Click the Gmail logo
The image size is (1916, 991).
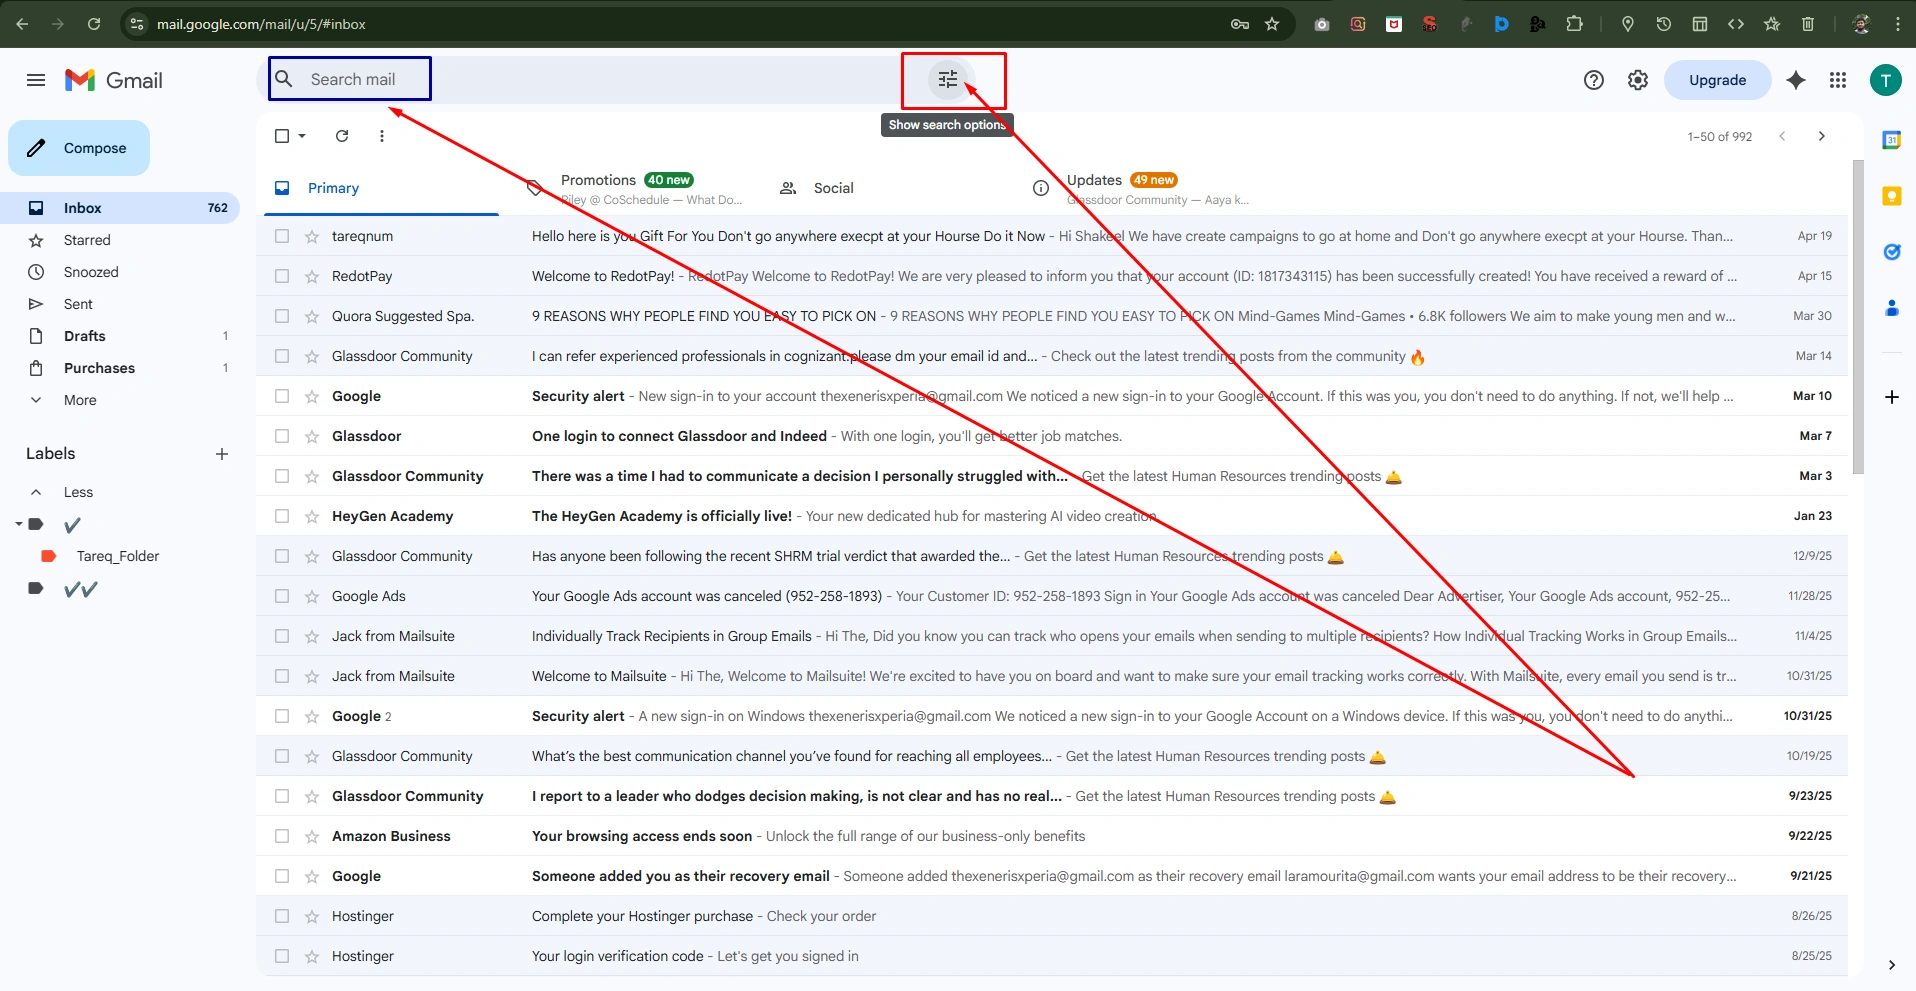click(114, 80)
